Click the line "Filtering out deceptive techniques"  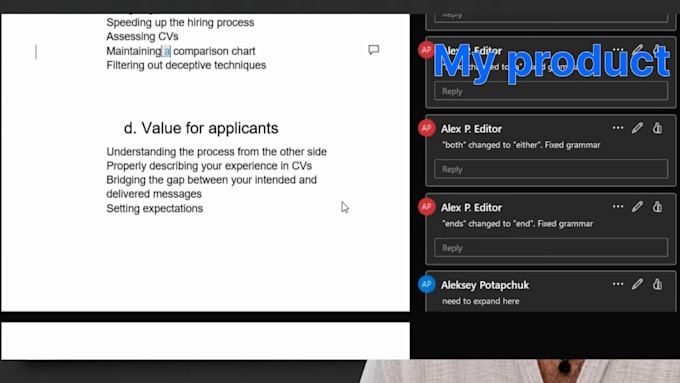(x=186, y=65)
